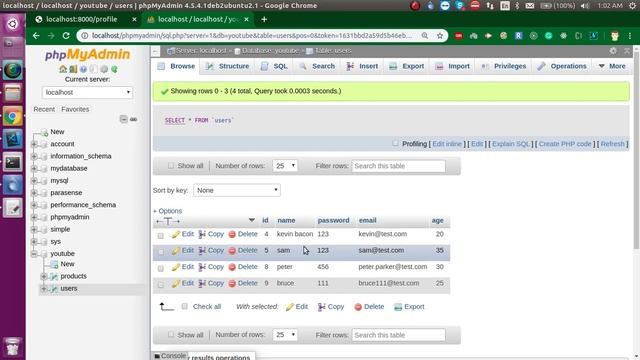
Task: Collapse the youtube database node
Action: pyautogui.click(x=34, y=254)
